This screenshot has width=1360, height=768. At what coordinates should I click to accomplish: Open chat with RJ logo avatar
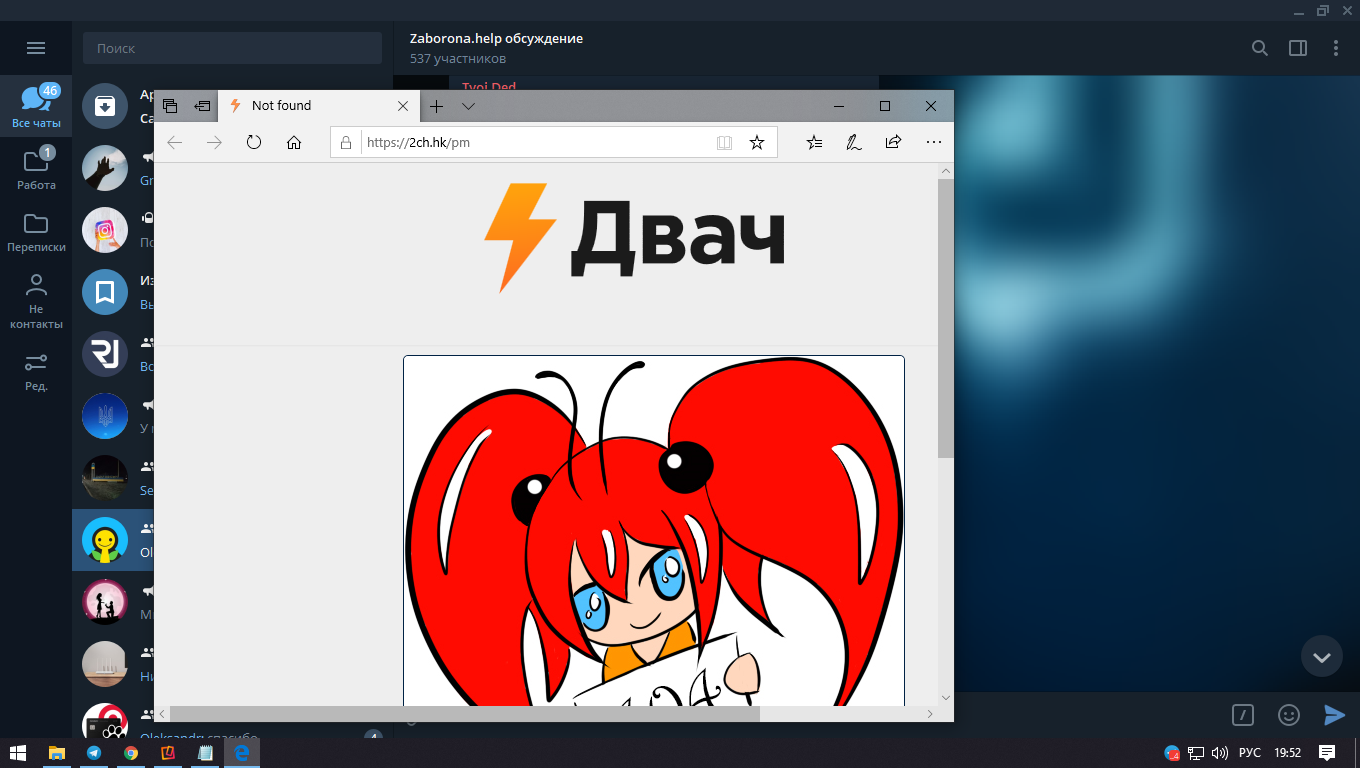105,354
